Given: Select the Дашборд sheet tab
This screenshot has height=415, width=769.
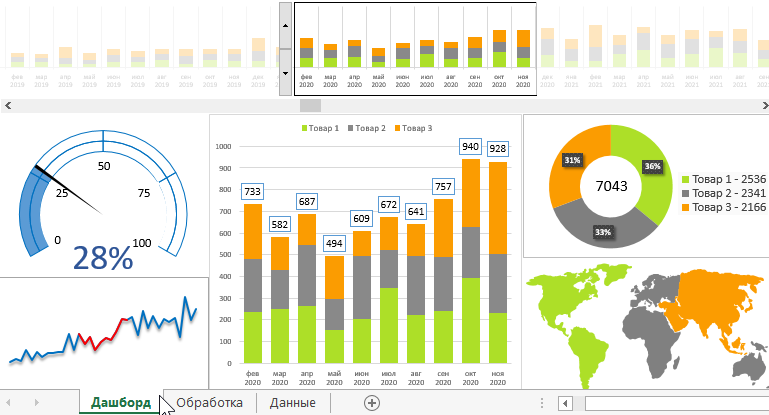Looking at the screenshot, I should (121, 402).
